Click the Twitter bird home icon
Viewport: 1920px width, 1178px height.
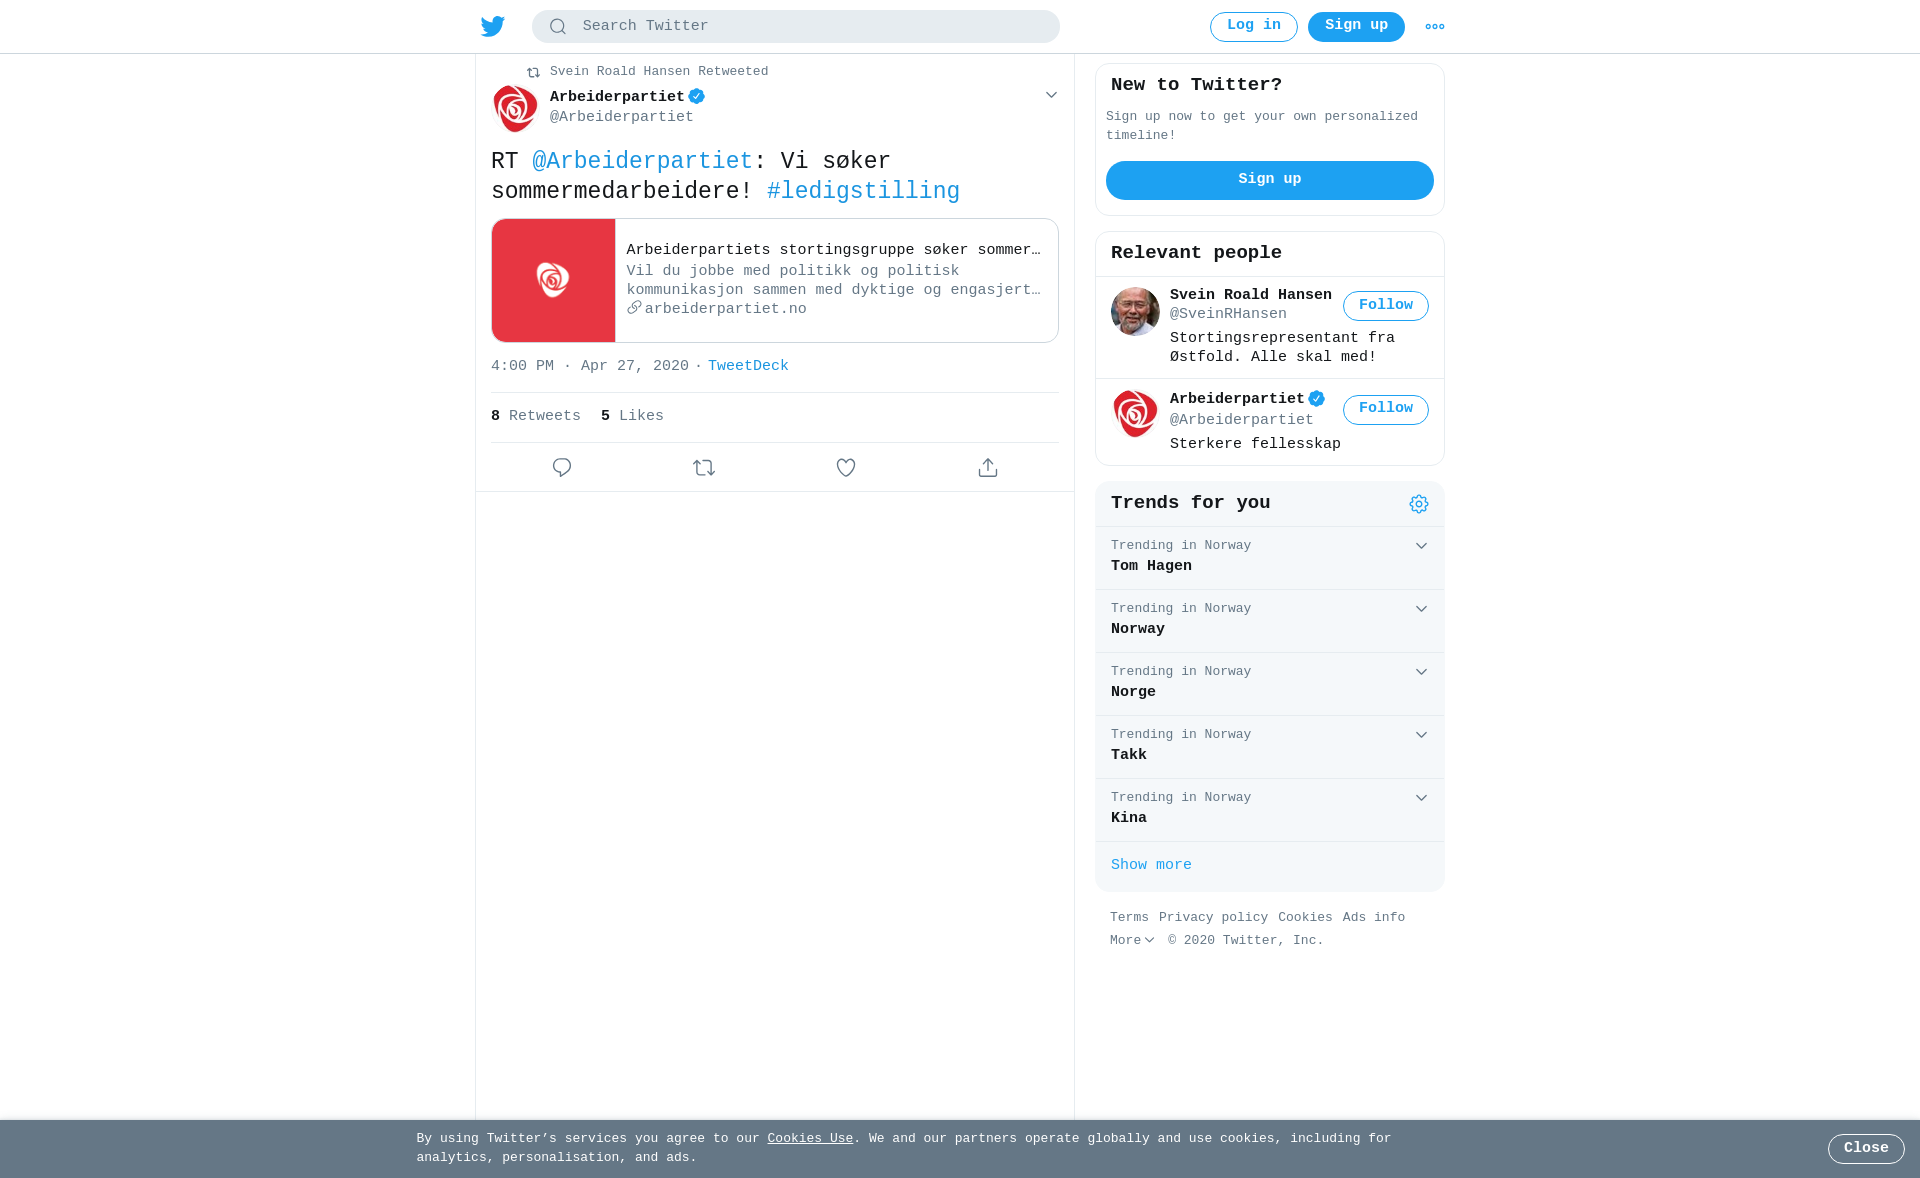coord(493,26)
